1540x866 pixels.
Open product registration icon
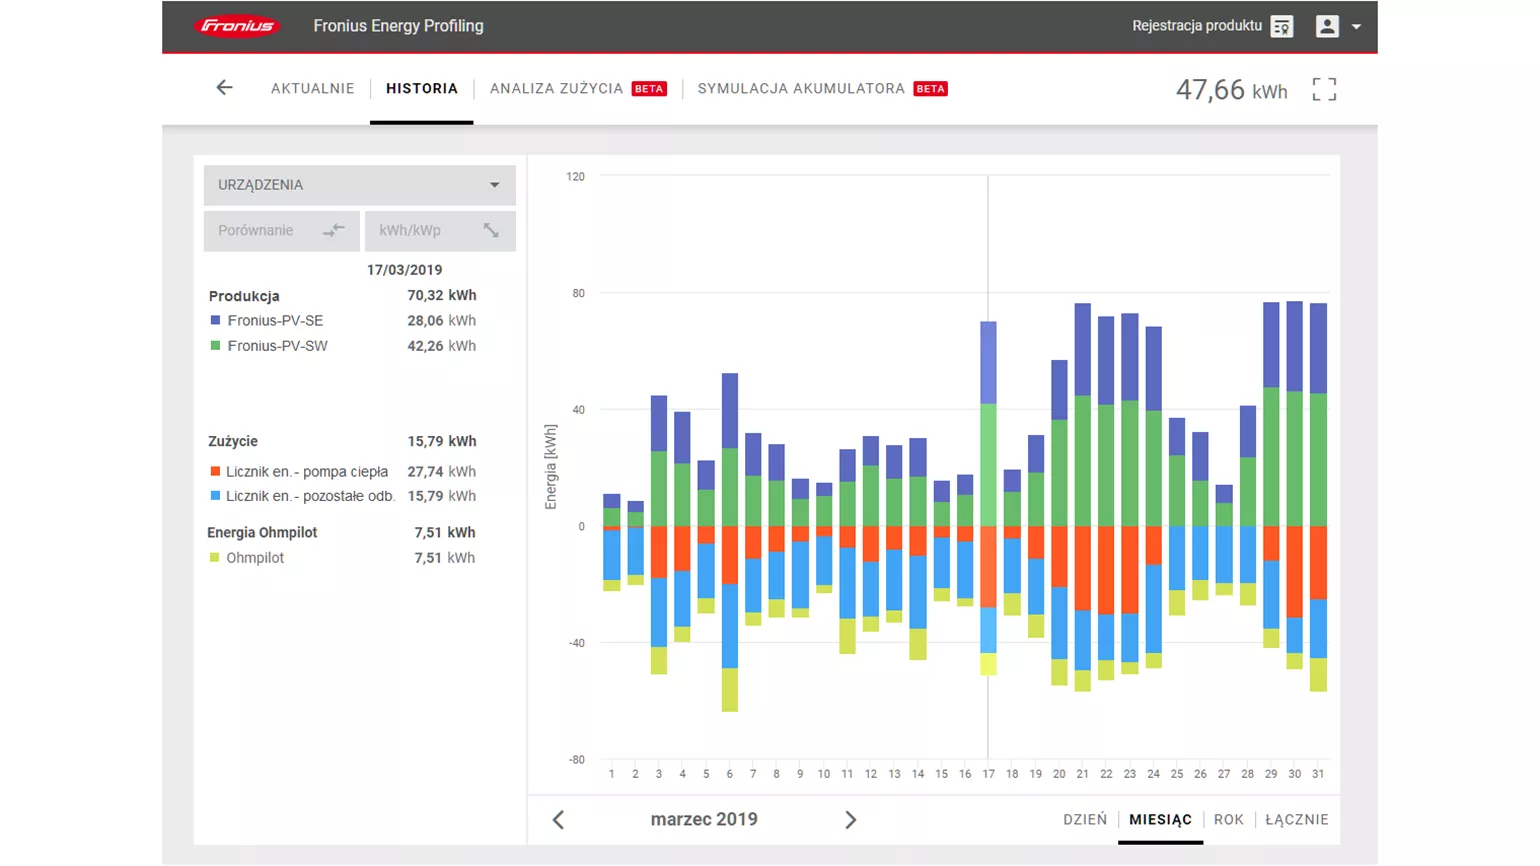point(1282,27)
